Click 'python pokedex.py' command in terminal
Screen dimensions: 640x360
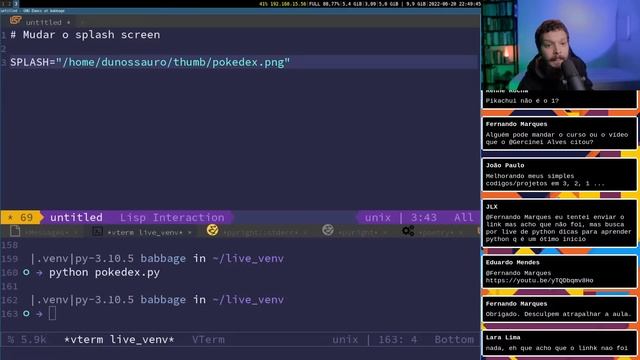104,272
